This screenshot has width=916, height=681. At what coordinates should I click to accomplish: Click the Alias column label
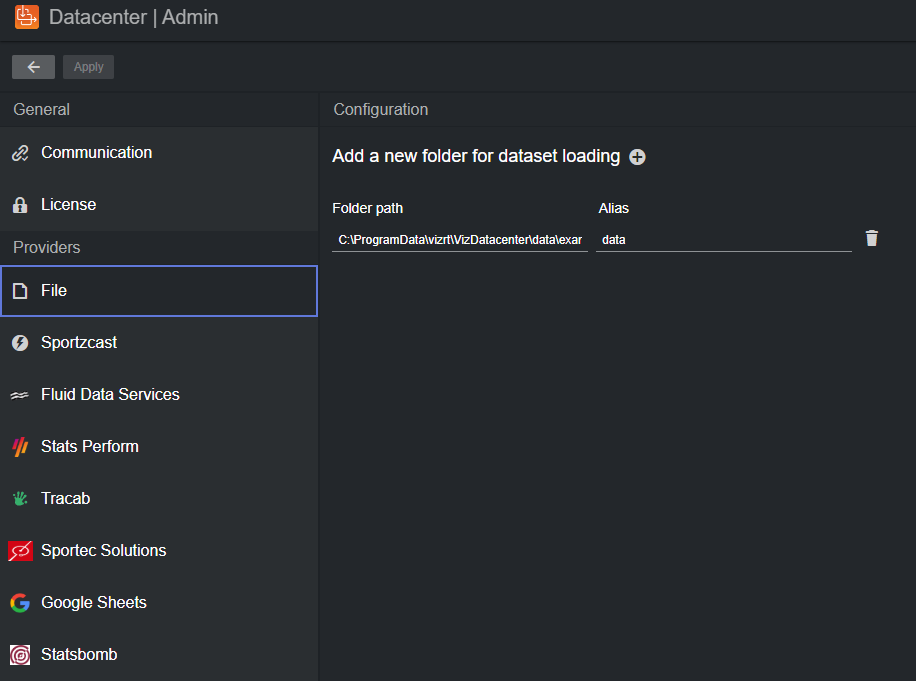click(613, 209)
